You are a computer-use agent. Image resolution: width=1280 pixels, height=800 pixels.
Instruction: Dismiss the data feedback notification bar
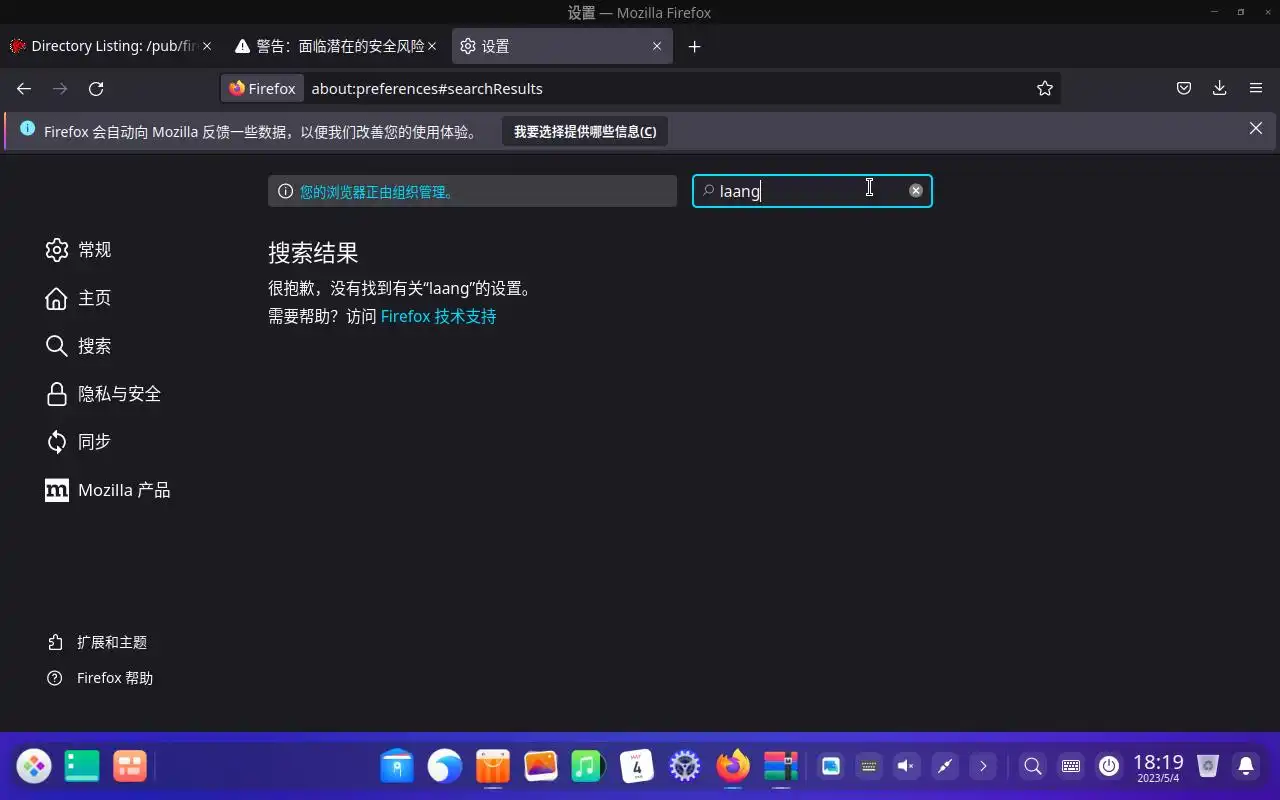click(x=1256, y=128)
